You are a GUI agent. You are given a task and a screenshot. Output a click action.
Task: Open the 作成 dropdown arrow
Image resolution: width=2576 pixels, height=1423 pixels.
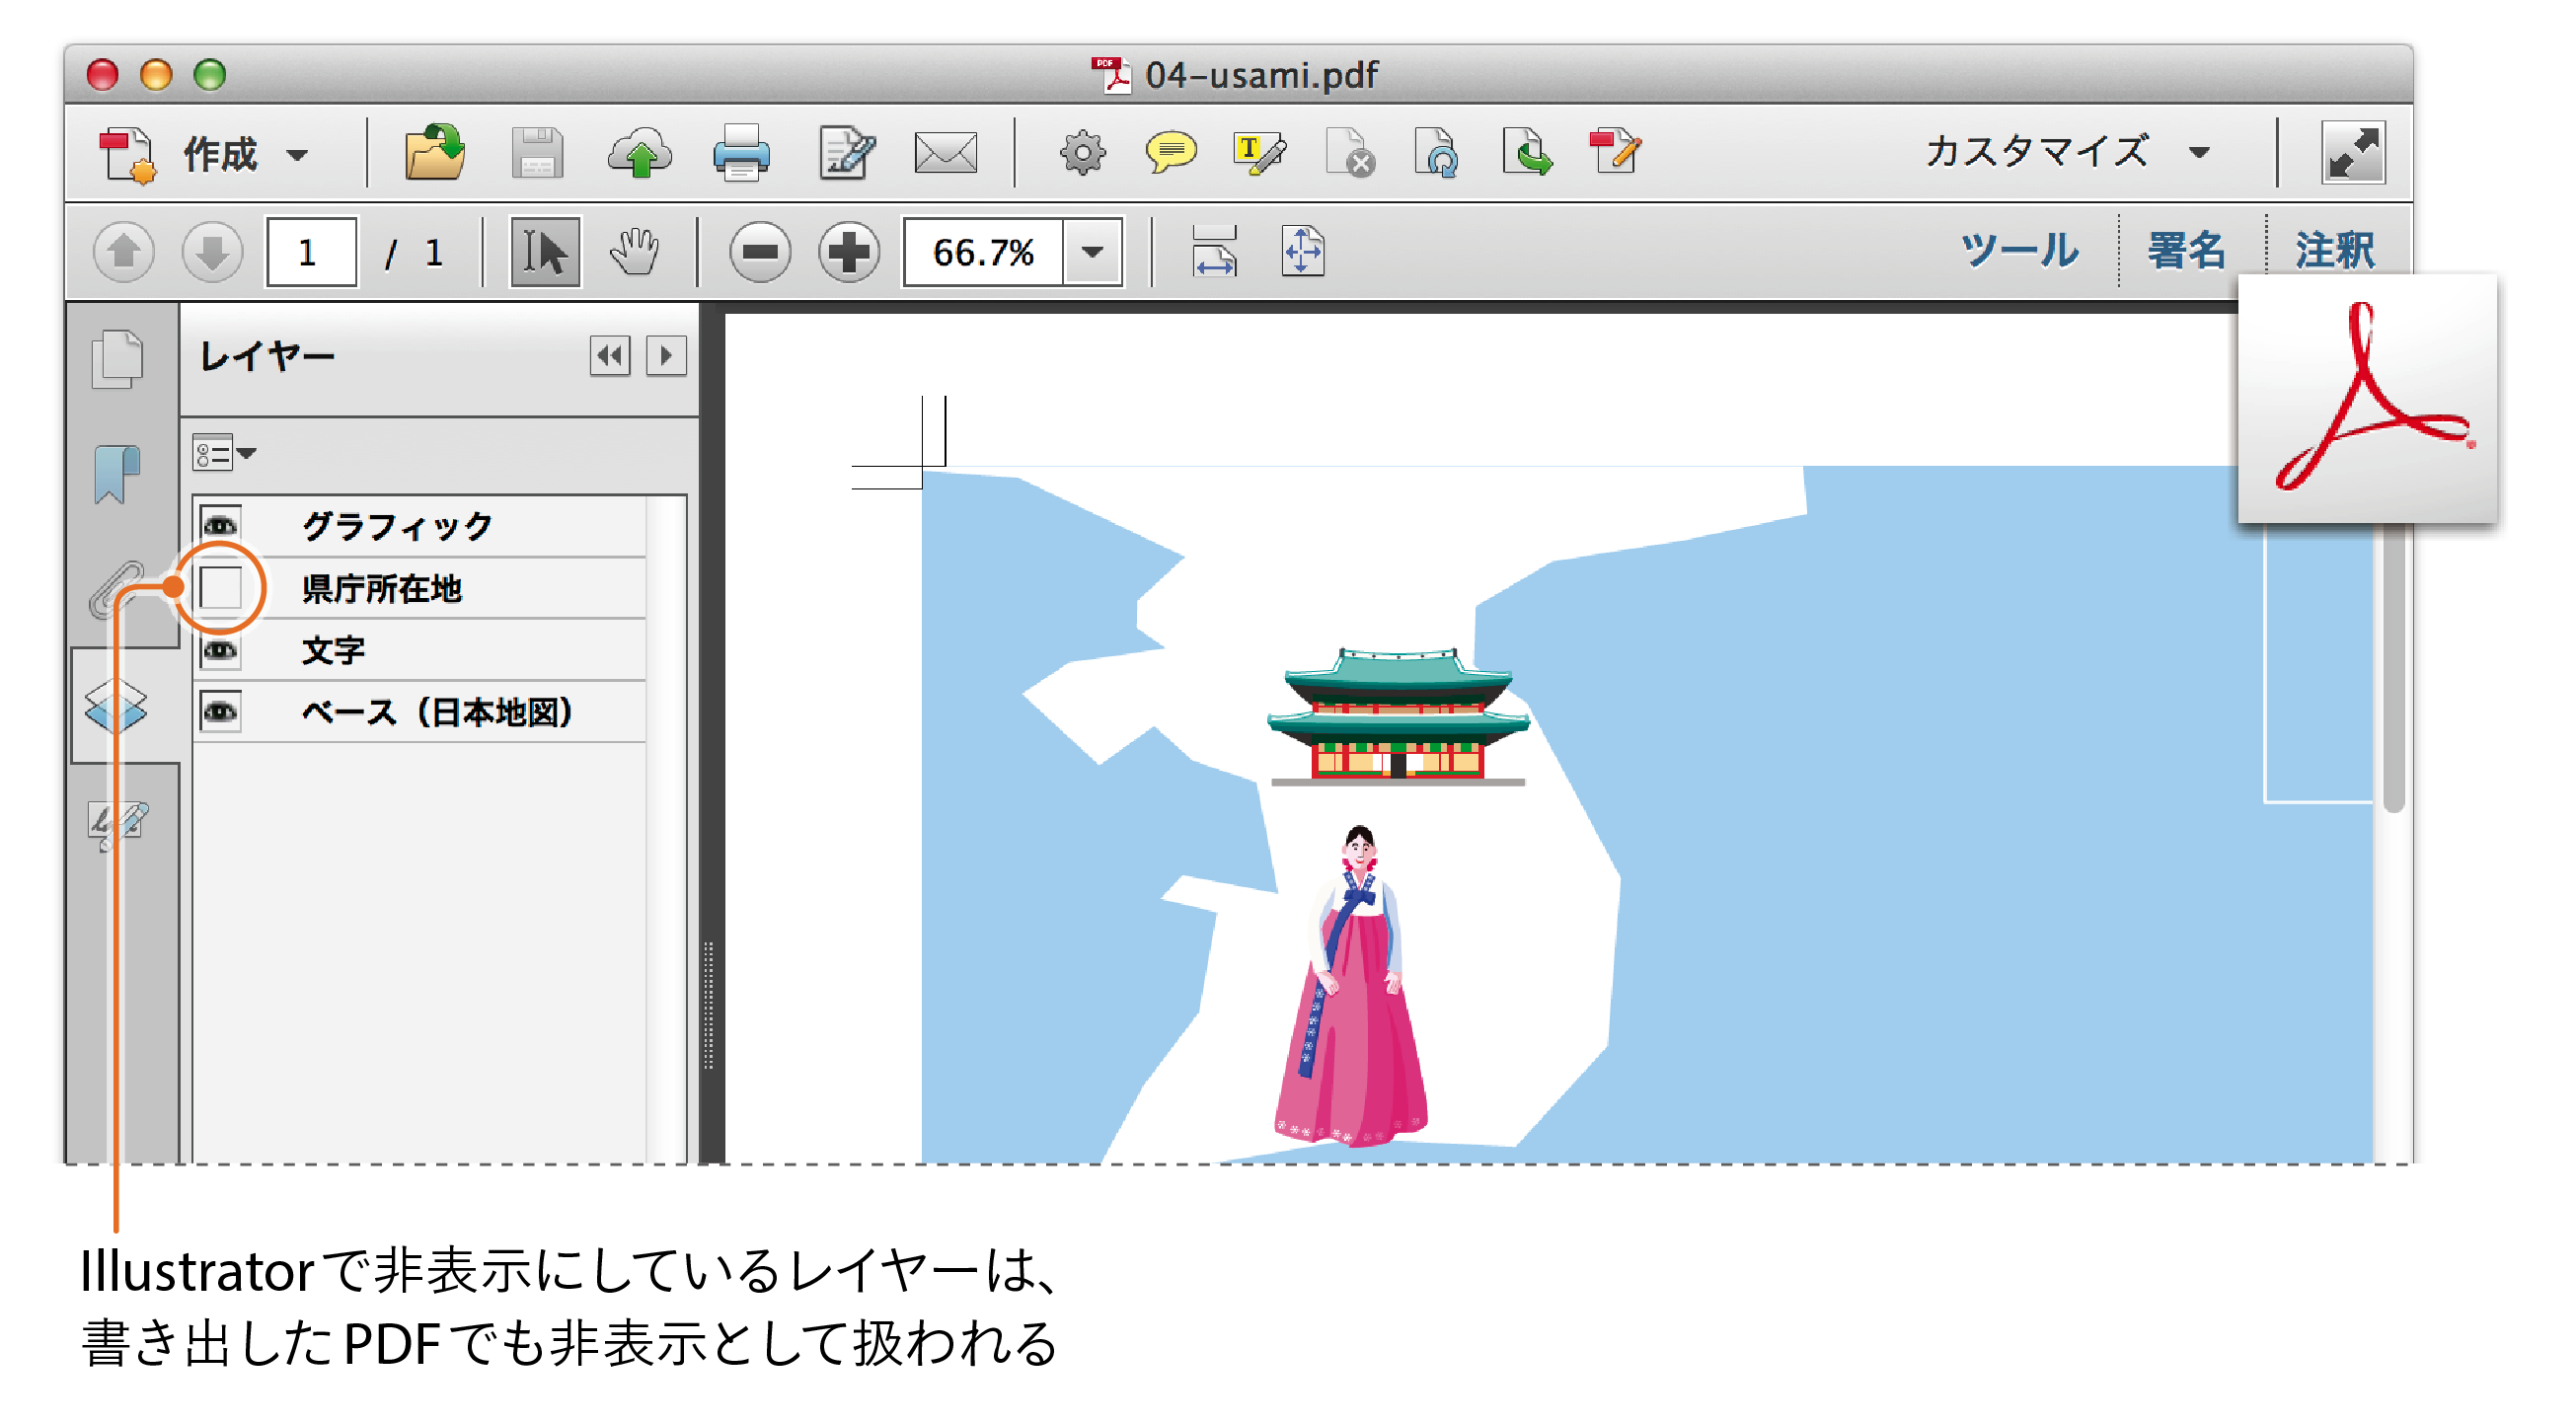coord(297,155)
